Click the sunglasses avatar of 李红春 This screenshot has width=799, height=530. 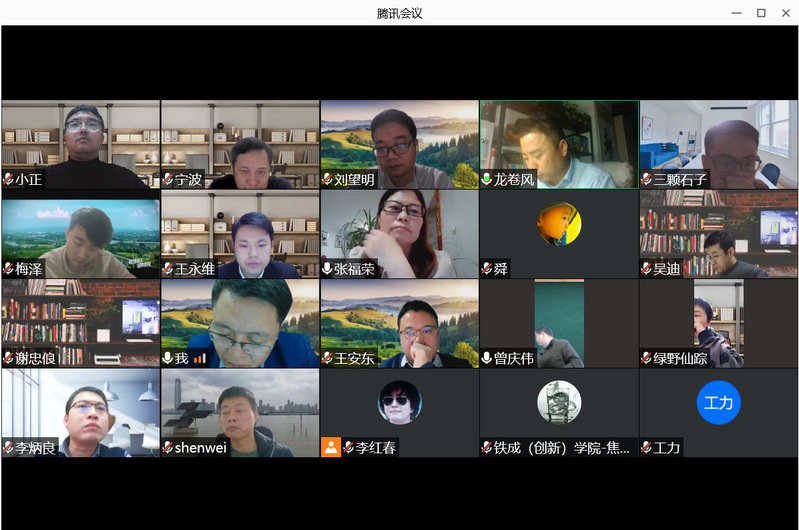399,402
